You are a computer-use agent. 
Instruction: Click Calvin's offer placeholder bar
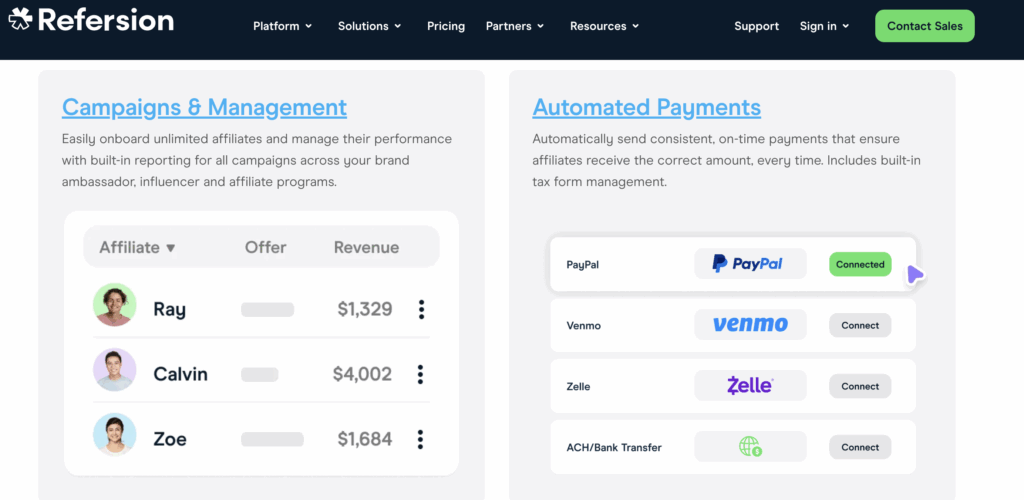click(x=259, y=375)
